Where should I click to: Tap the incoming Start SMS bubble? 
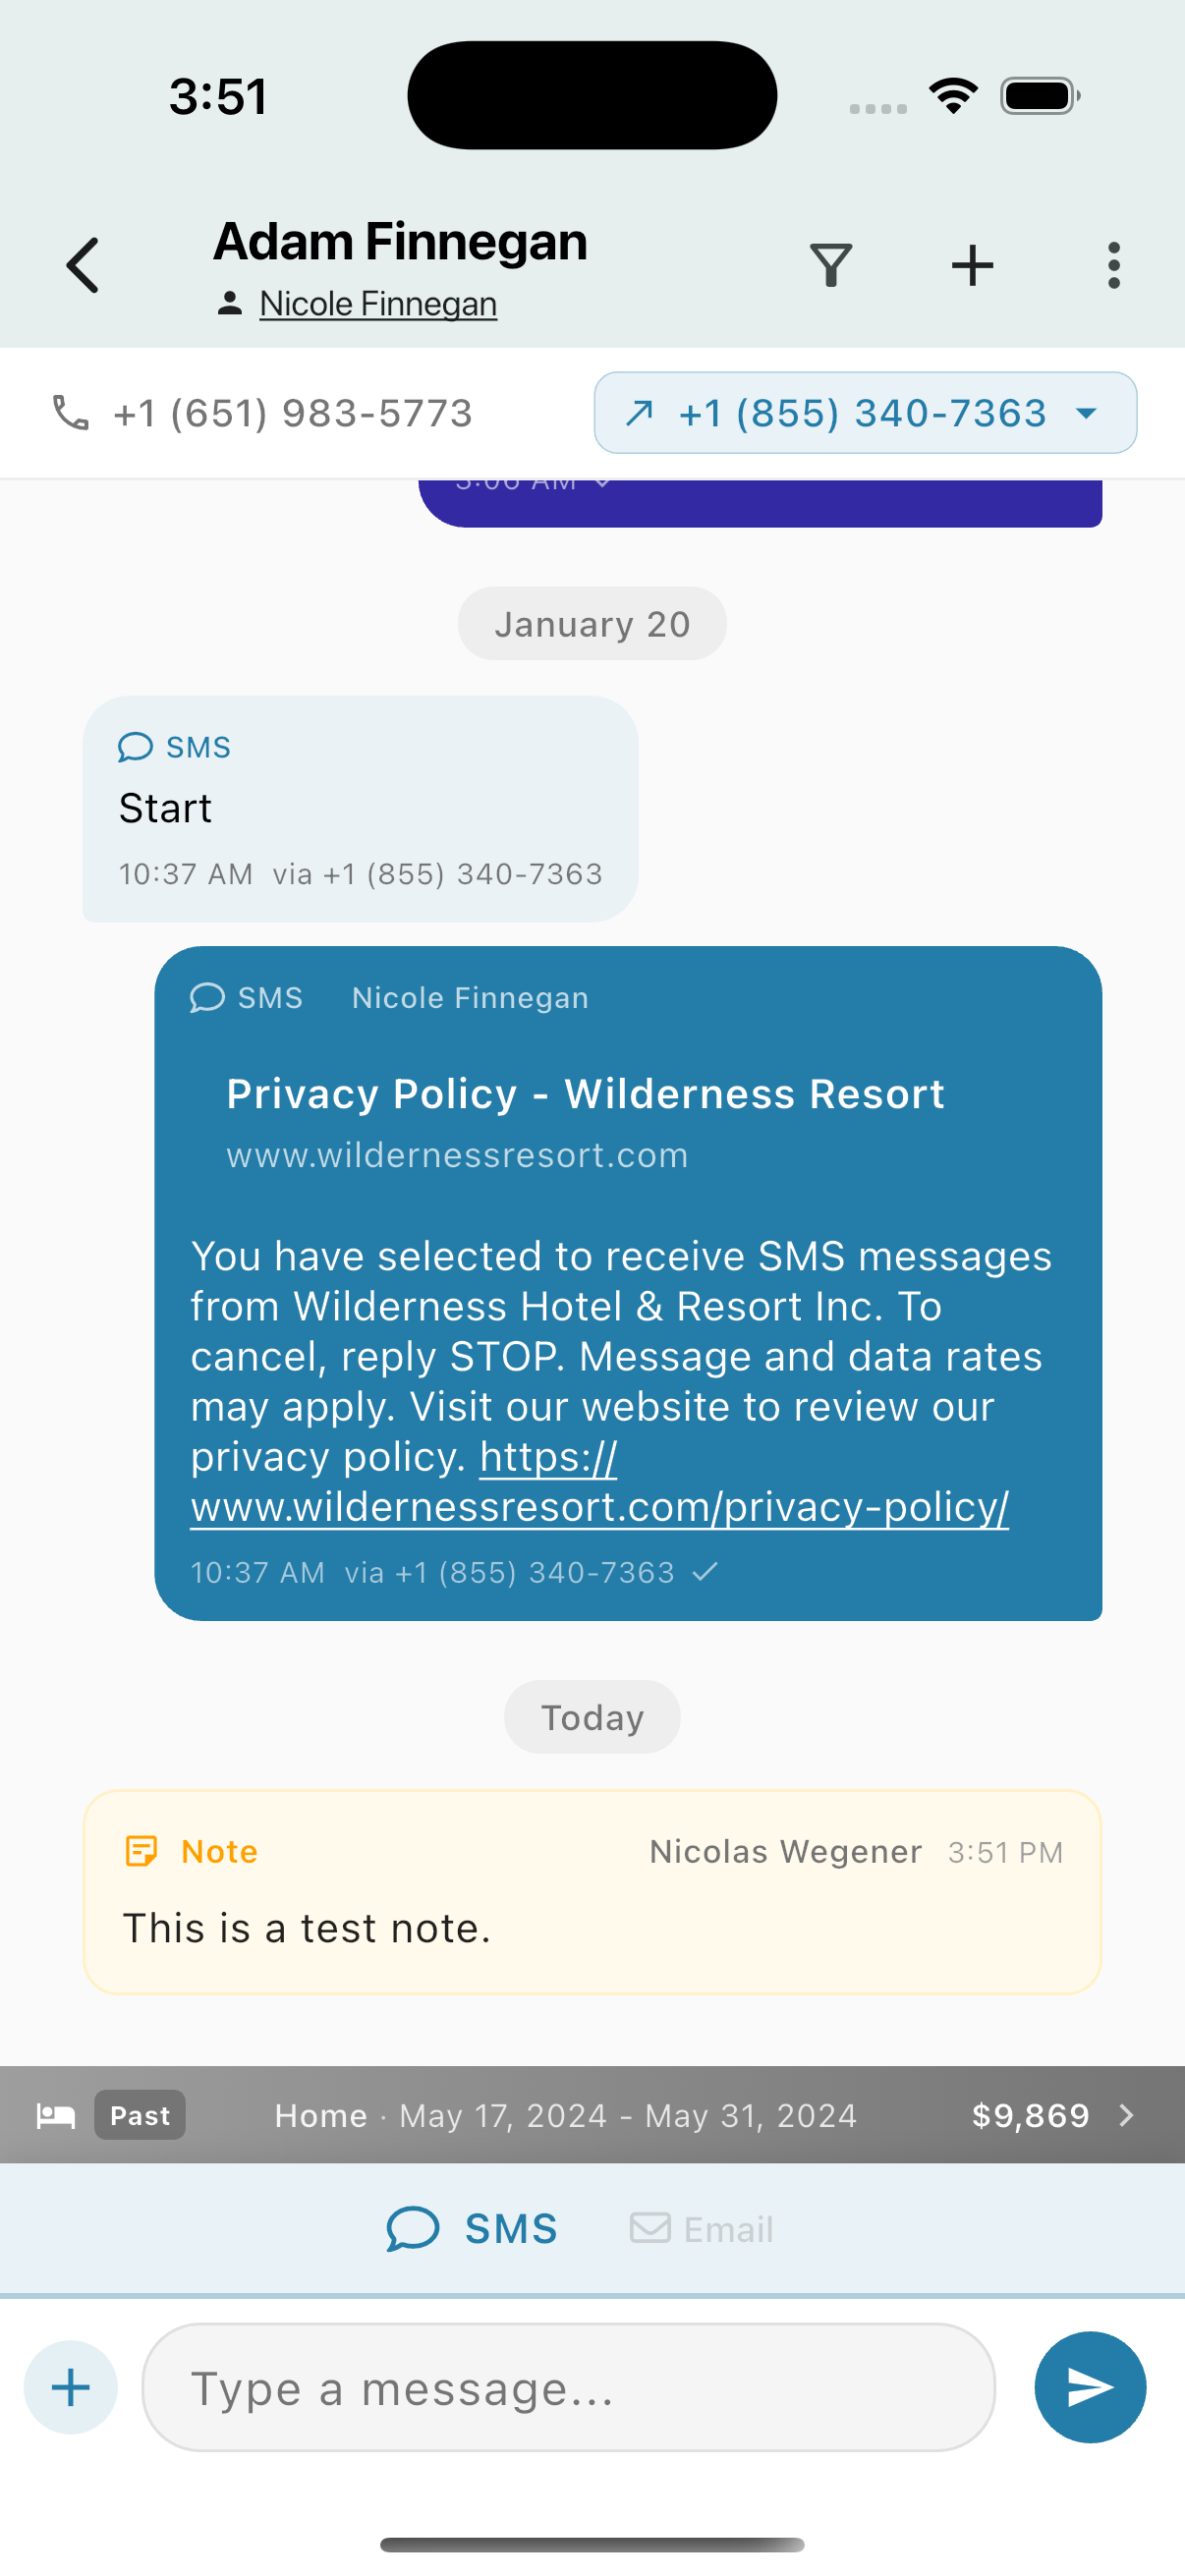click(x=360, y=808)
